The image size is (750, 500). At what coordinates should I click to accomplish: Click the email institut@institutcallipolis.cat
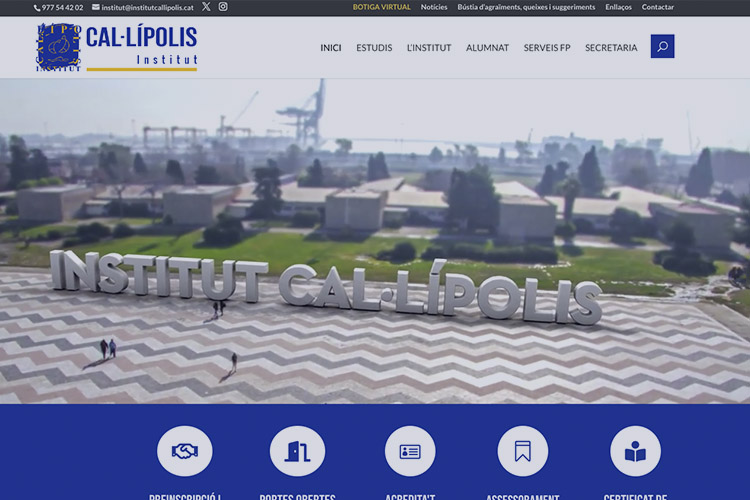pos(147,8)
